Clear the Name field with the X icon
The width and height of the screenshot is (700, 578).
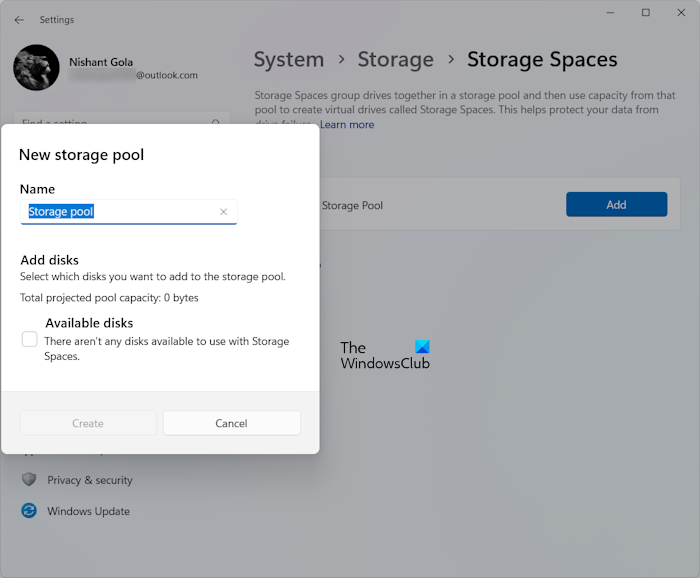pyautogui.click(x=223, y=212)
